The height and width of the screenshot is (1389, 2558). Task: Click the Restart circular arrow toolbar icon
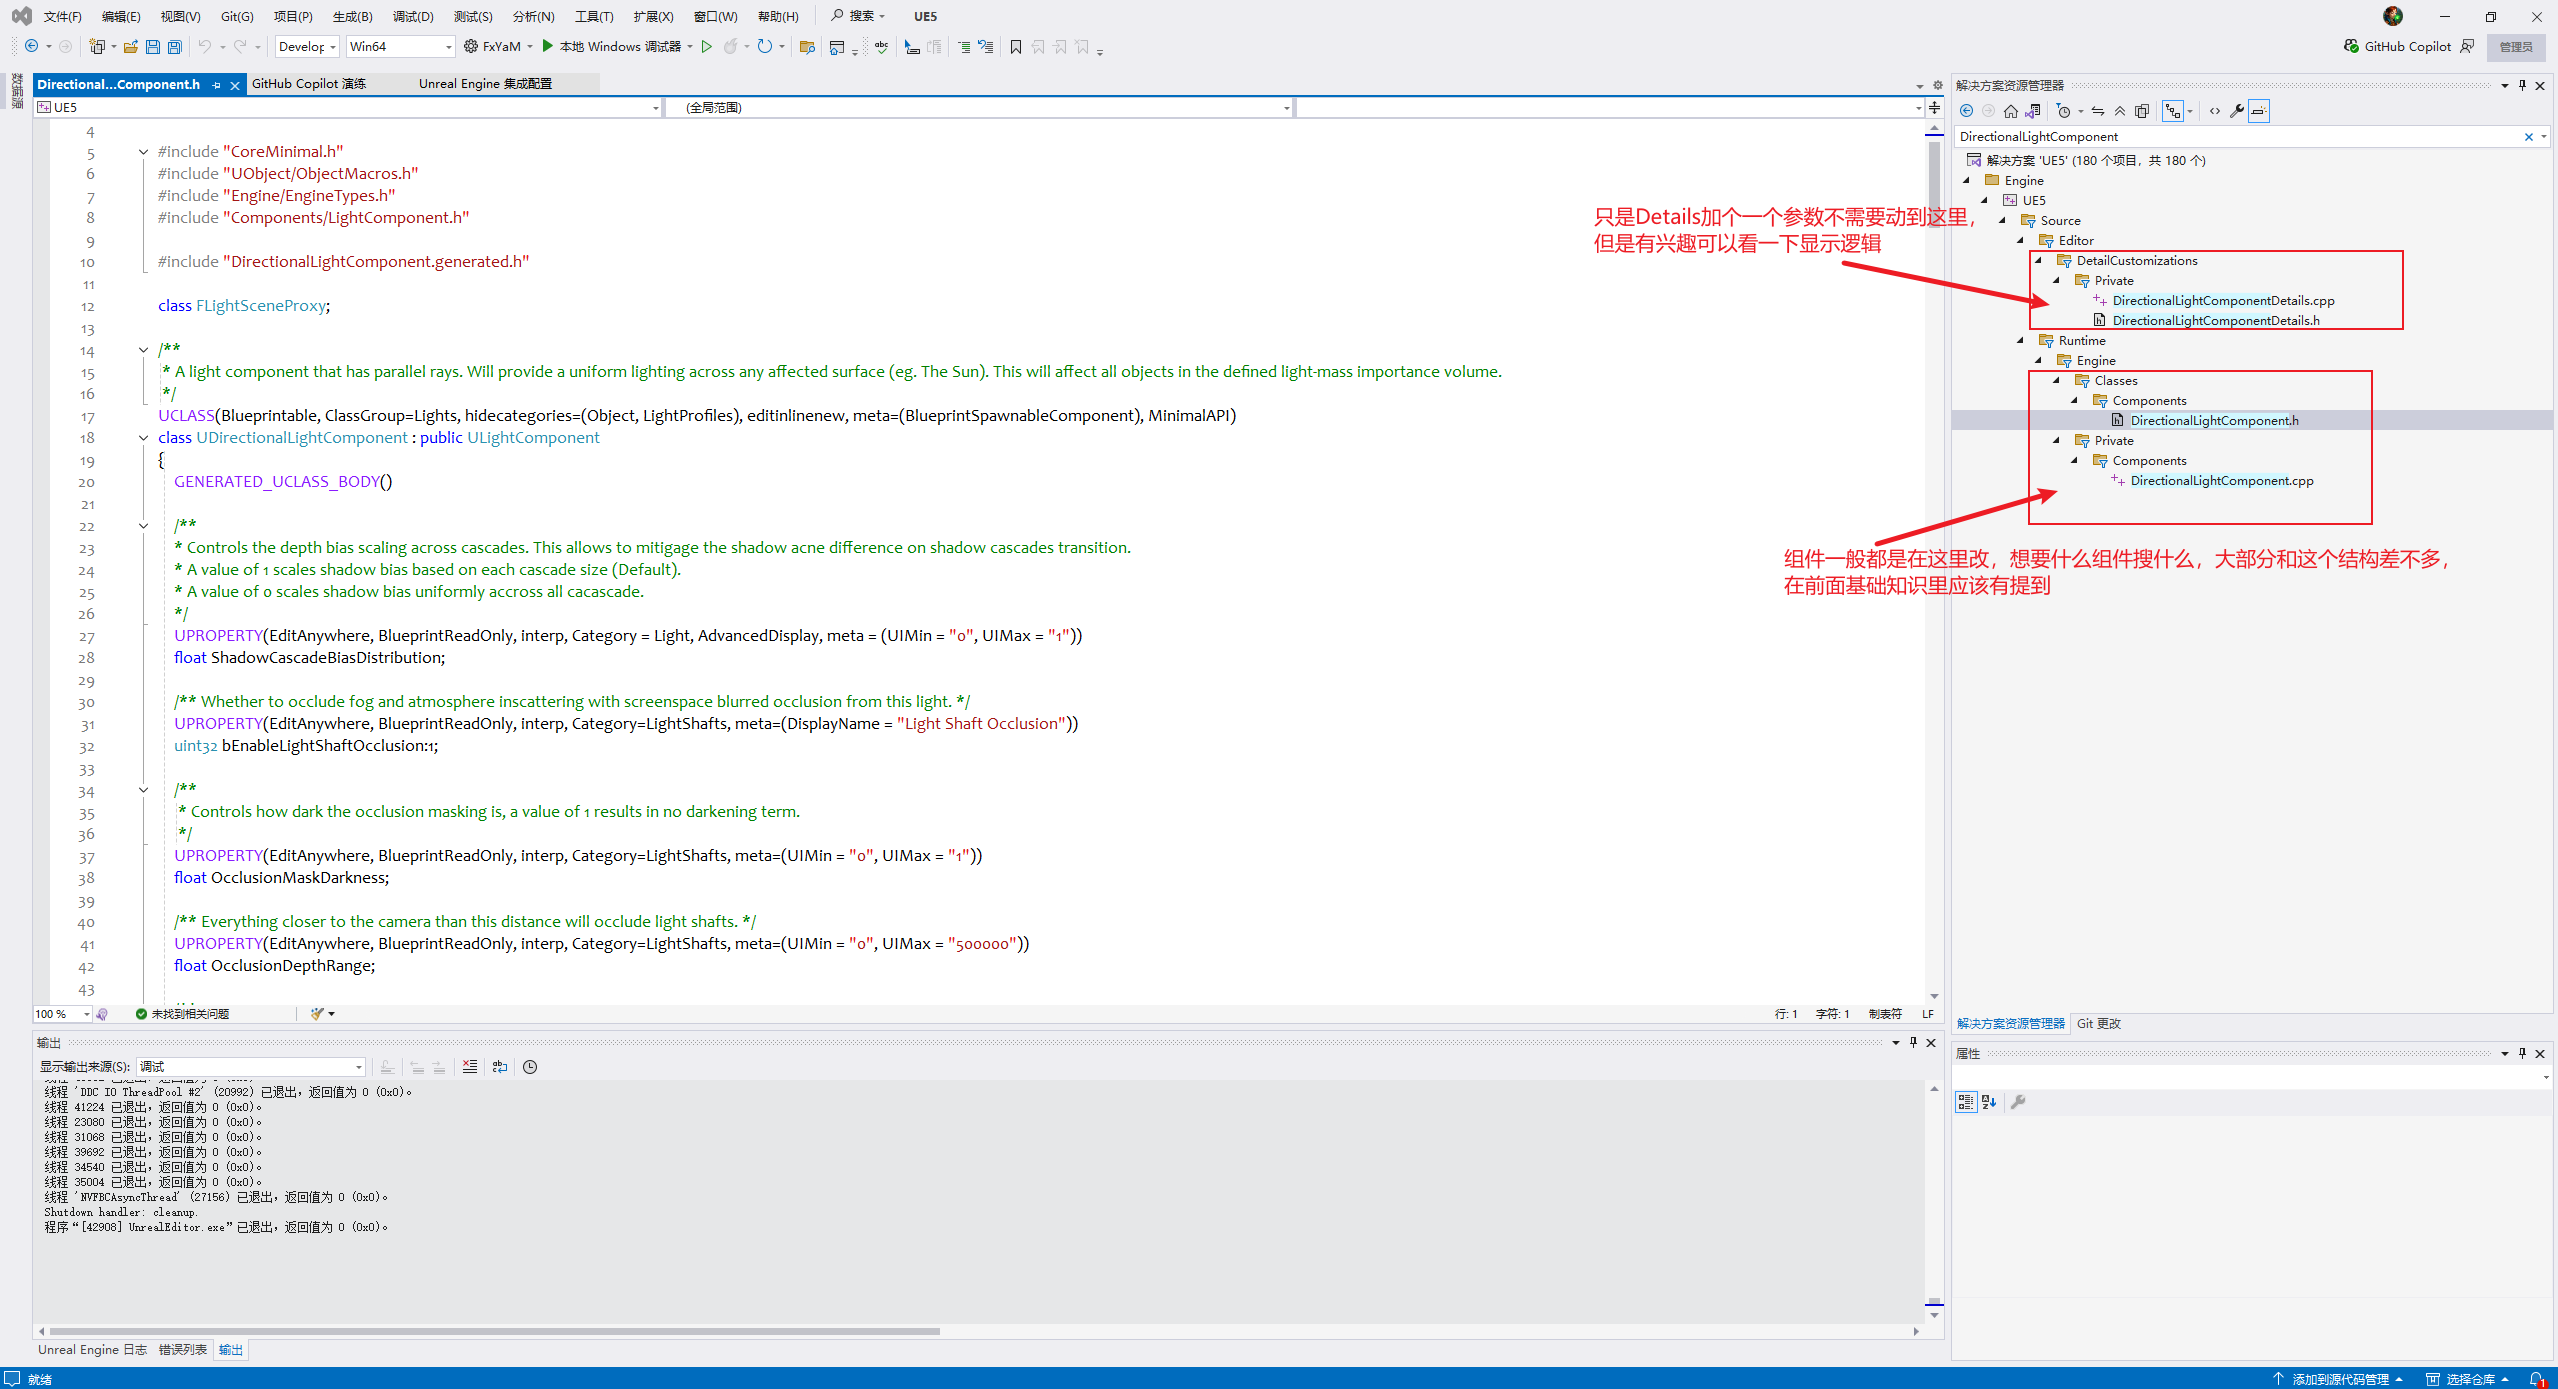(x=765, y=47)
